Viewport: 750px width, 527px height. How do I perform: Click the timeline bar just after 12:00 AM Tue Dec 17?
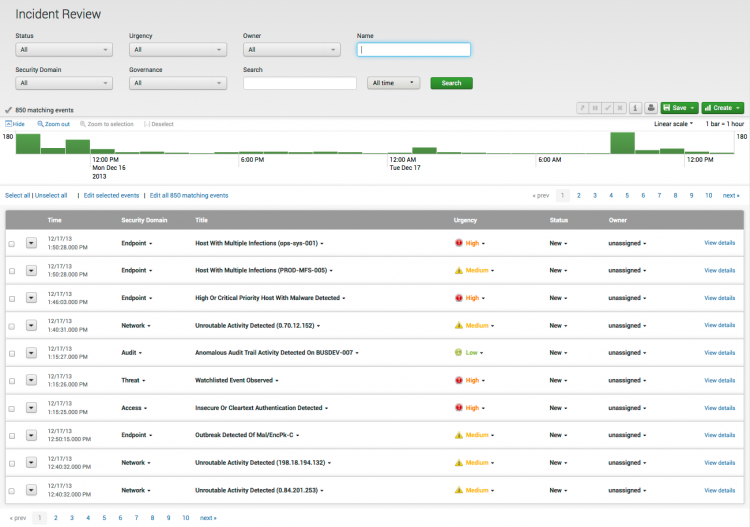424,151
